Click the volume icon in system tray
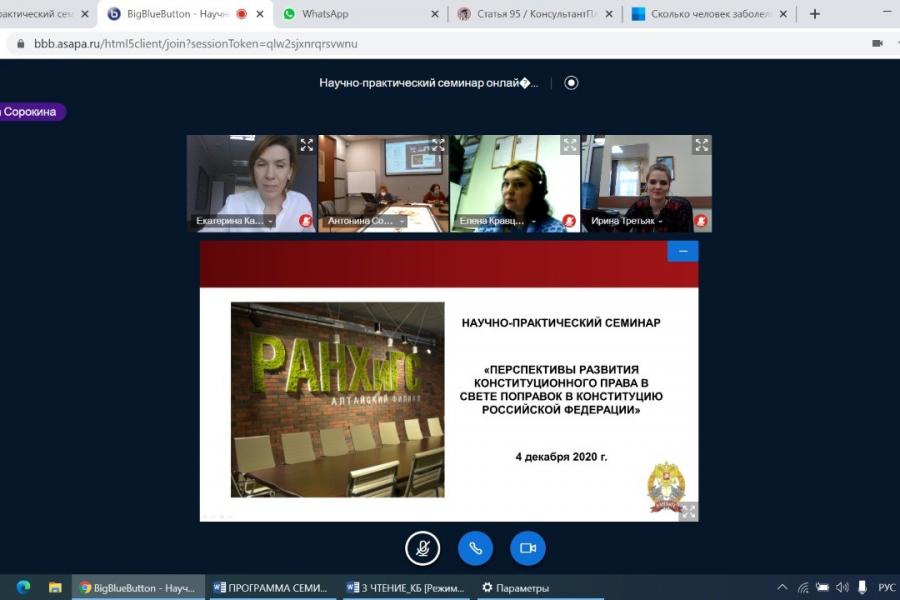The image size is (900, 600). click(x=842, y=587)
